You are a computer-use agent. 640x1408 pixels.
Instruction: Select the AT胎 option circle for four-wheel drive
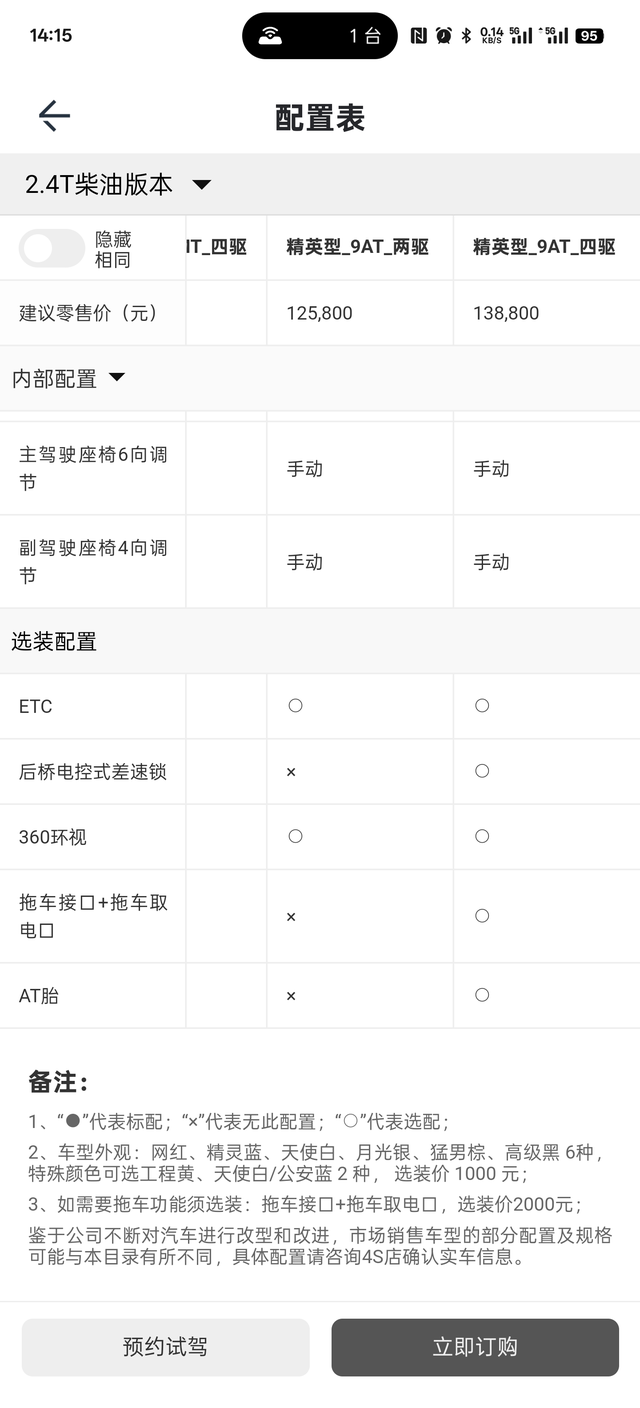coord(481,995)
